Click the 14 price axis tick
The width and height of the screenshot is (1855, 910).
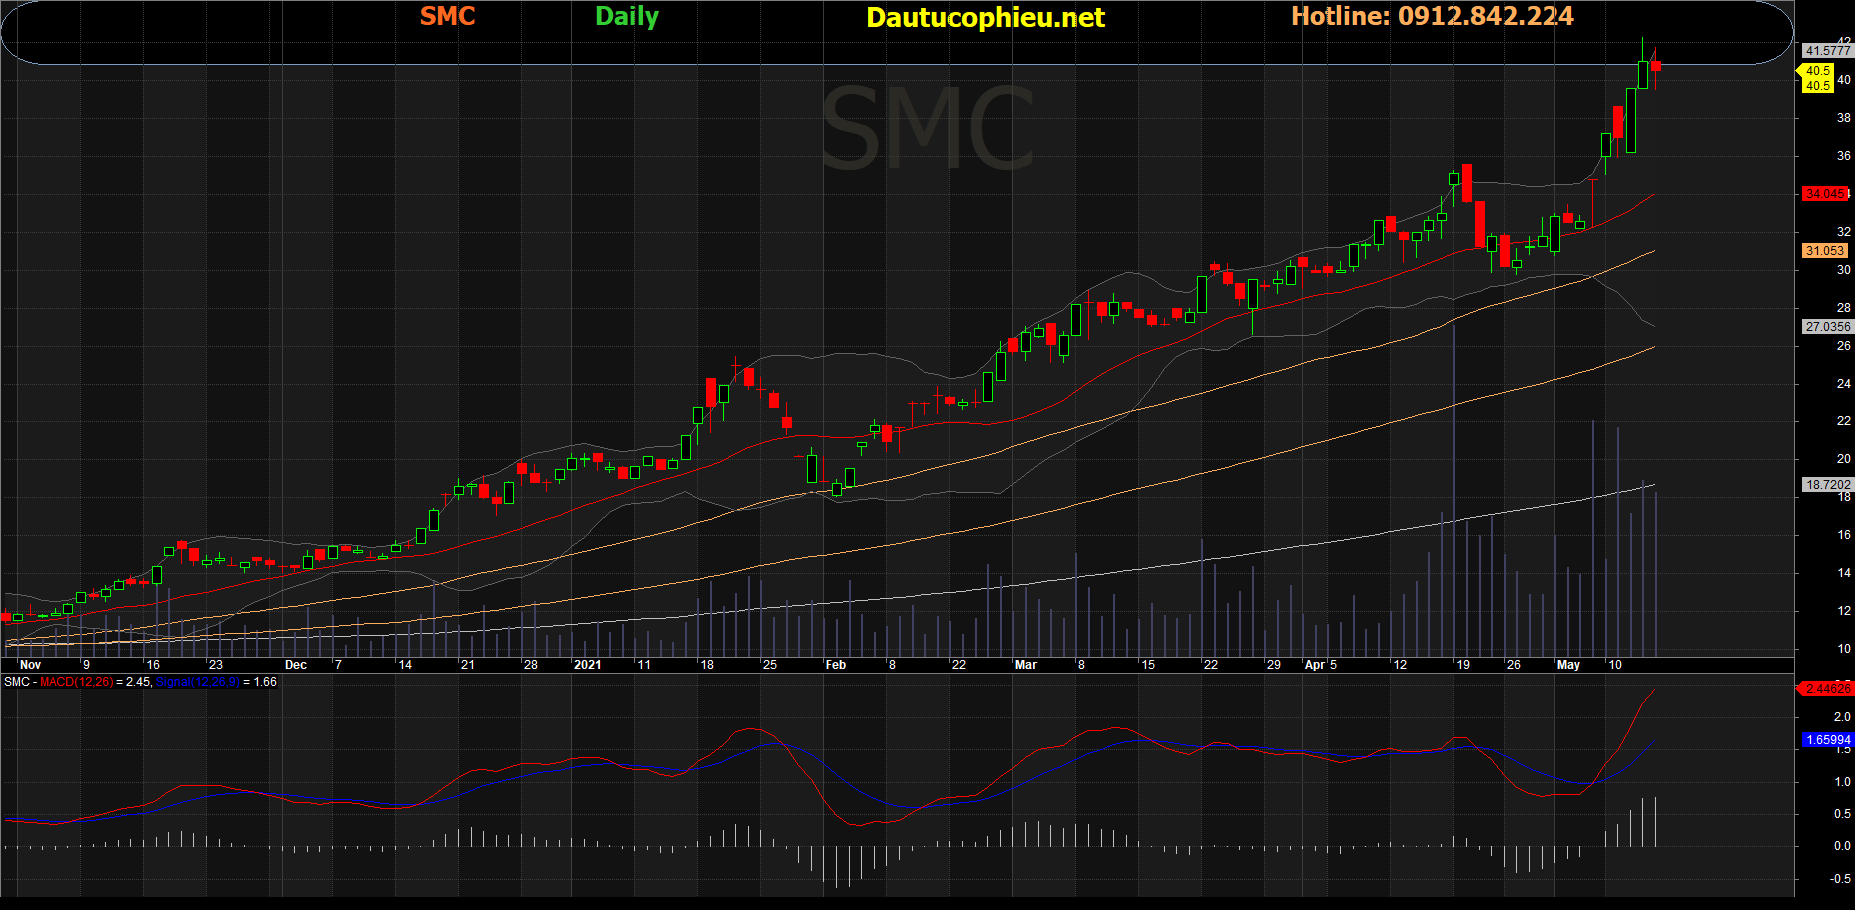pyautogui.click(x=1843, y=573)
